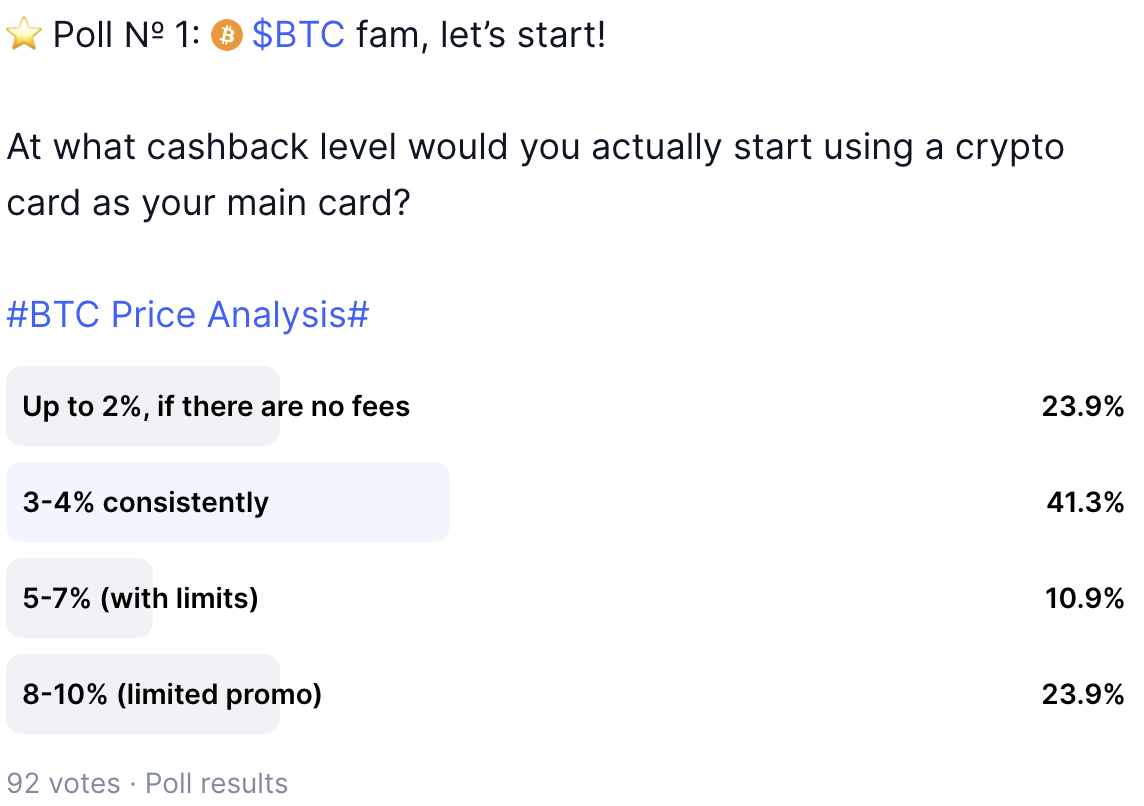Click the "92 votes" count
1144x806 pixels.
[x=62, y=783]
